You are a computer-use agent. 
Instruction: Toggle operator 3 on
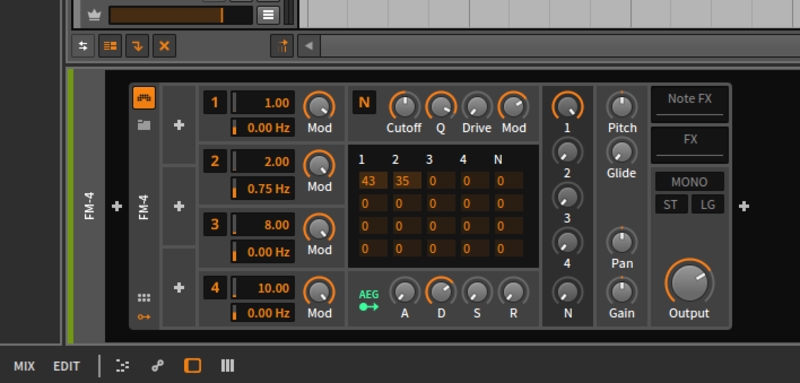click(215, 224)
